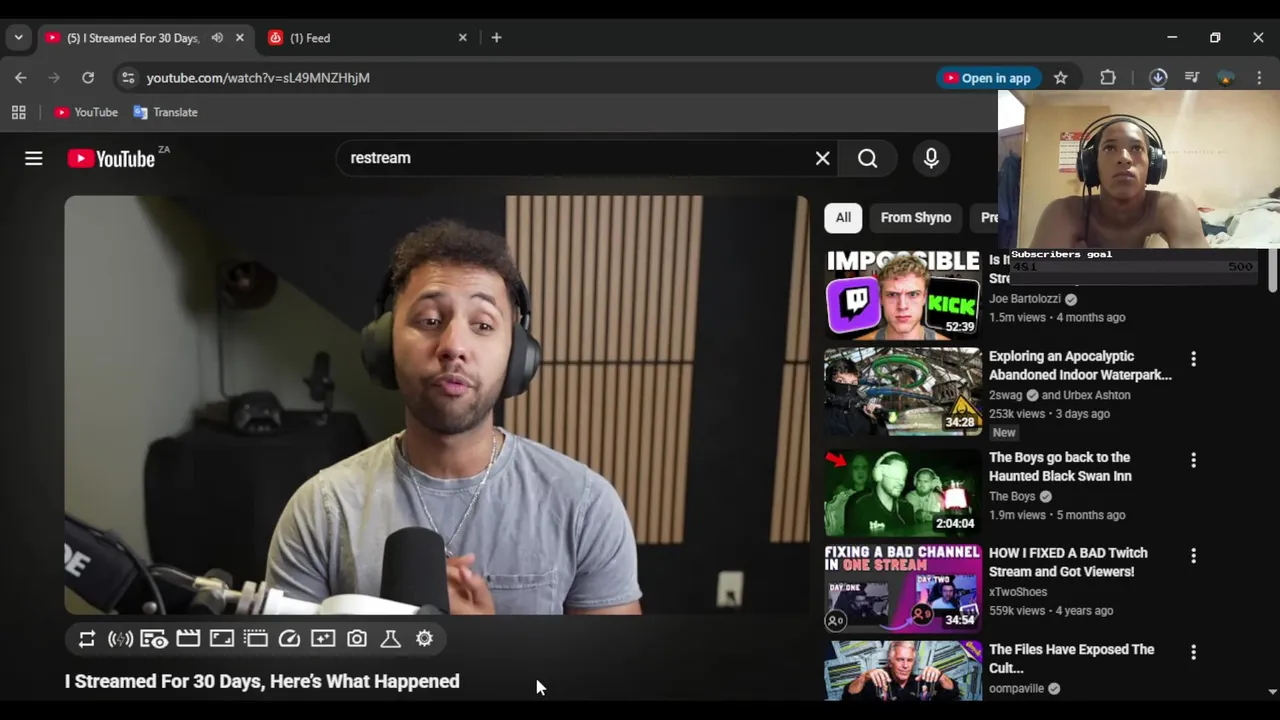The width and height of the screenshot is (1280, 720).
Task: Open the media controls music-note icon
Action: (x=1192, y=78)
